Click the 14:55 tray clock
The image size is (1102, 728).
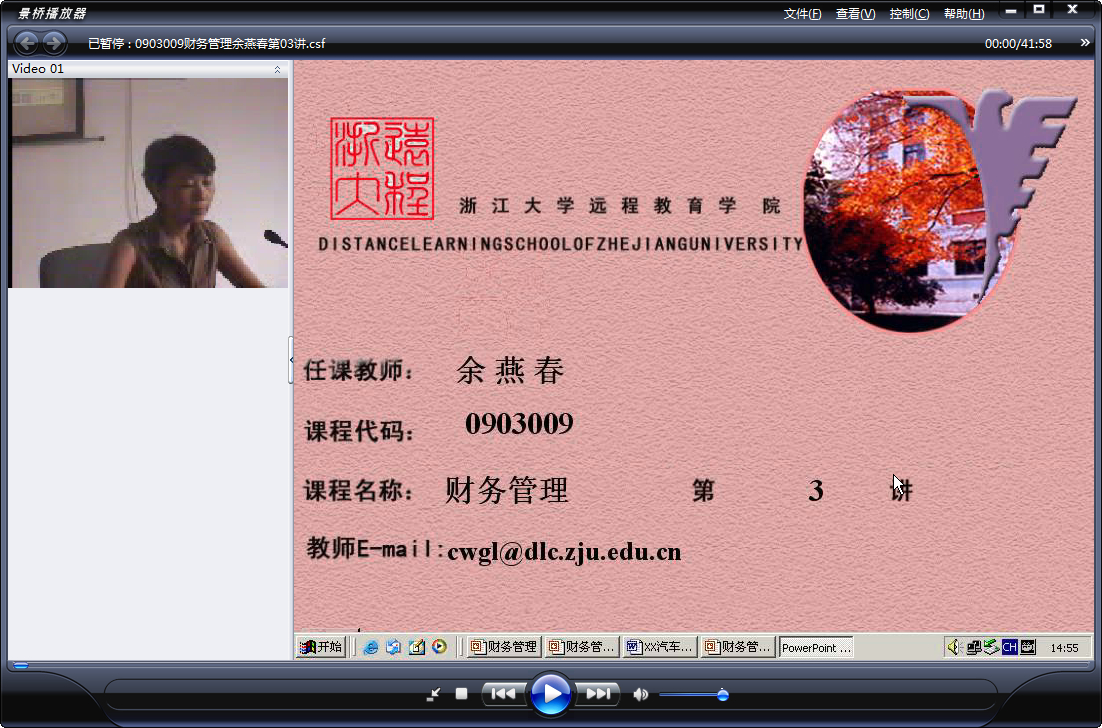point(1064,648)
